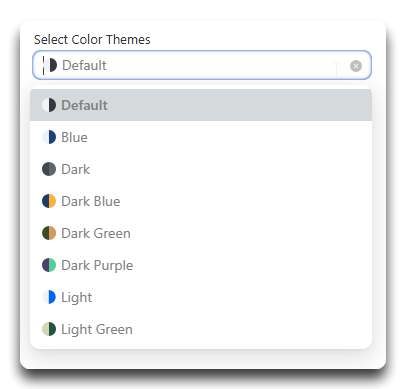Image resolution: width=406 pixels, height=389 pixels.
Task: Click the Blue theme color icon
Action: click(x=49, y=137)
